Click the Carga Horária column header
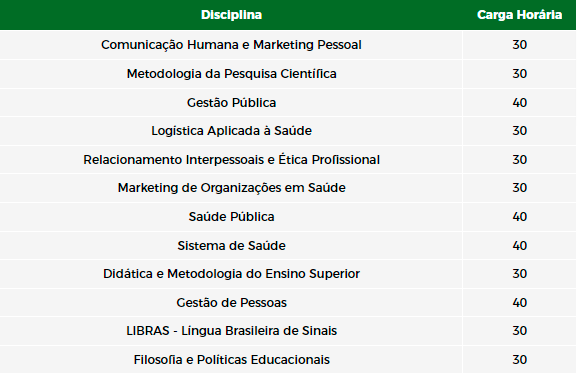 pos(519,15)
